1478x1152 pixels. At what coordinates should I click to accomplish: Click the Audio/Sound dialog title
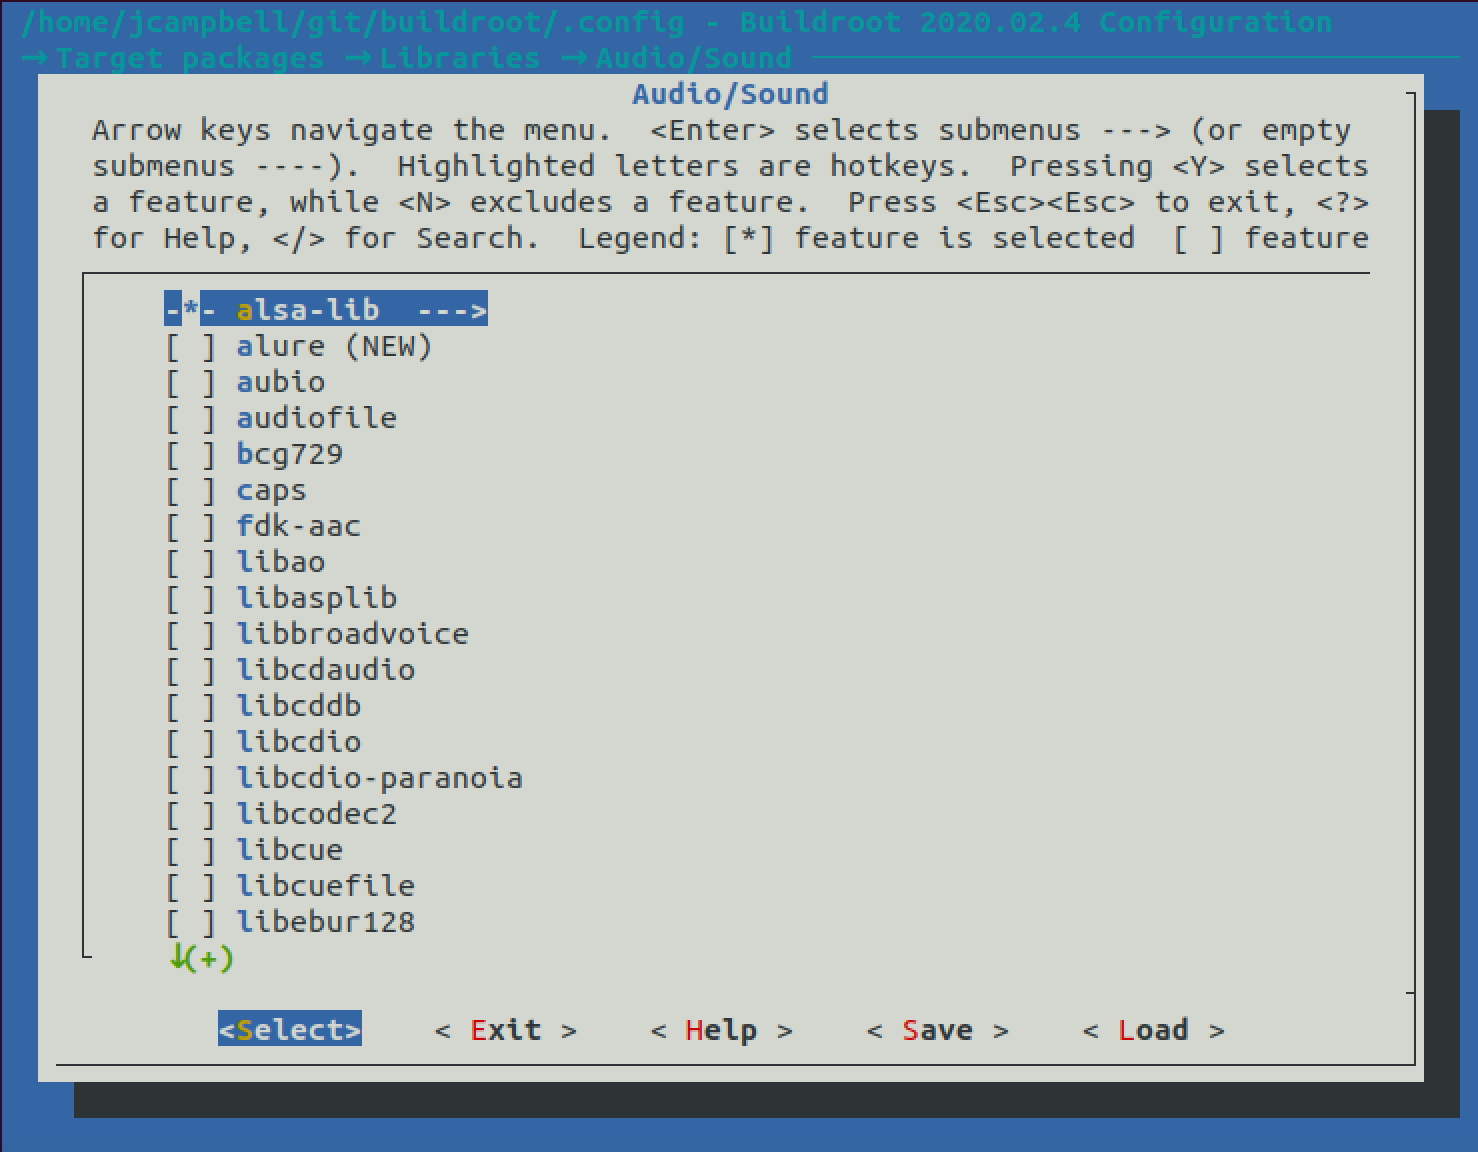[731, 94]
